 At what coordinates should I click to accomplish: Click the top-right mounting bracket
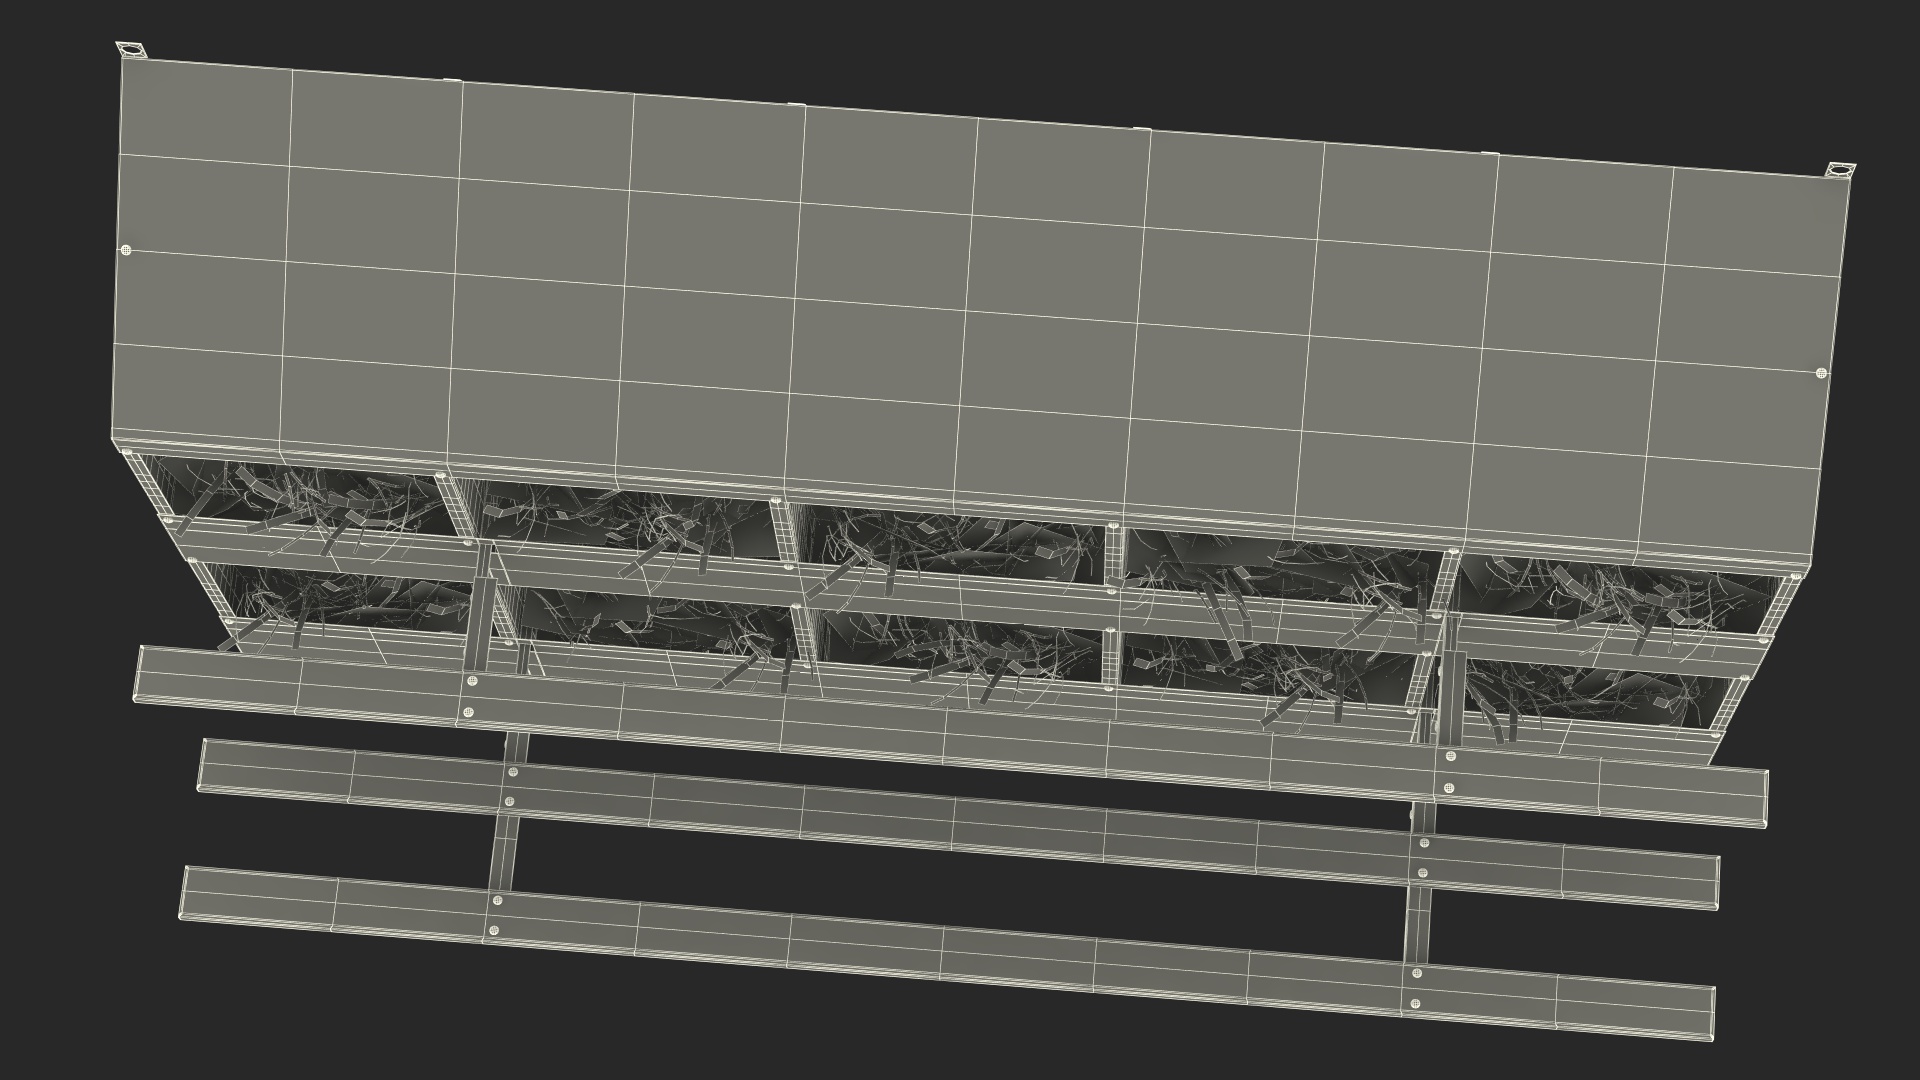pos(1841,171)
